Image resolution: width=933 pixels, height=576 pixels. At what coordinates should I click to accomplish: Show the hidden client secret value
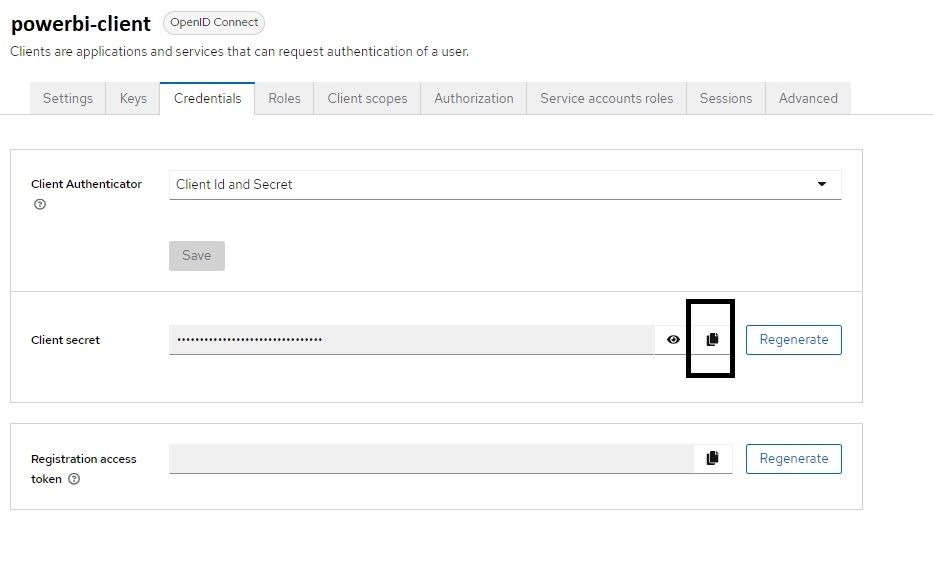click(673, 340)
